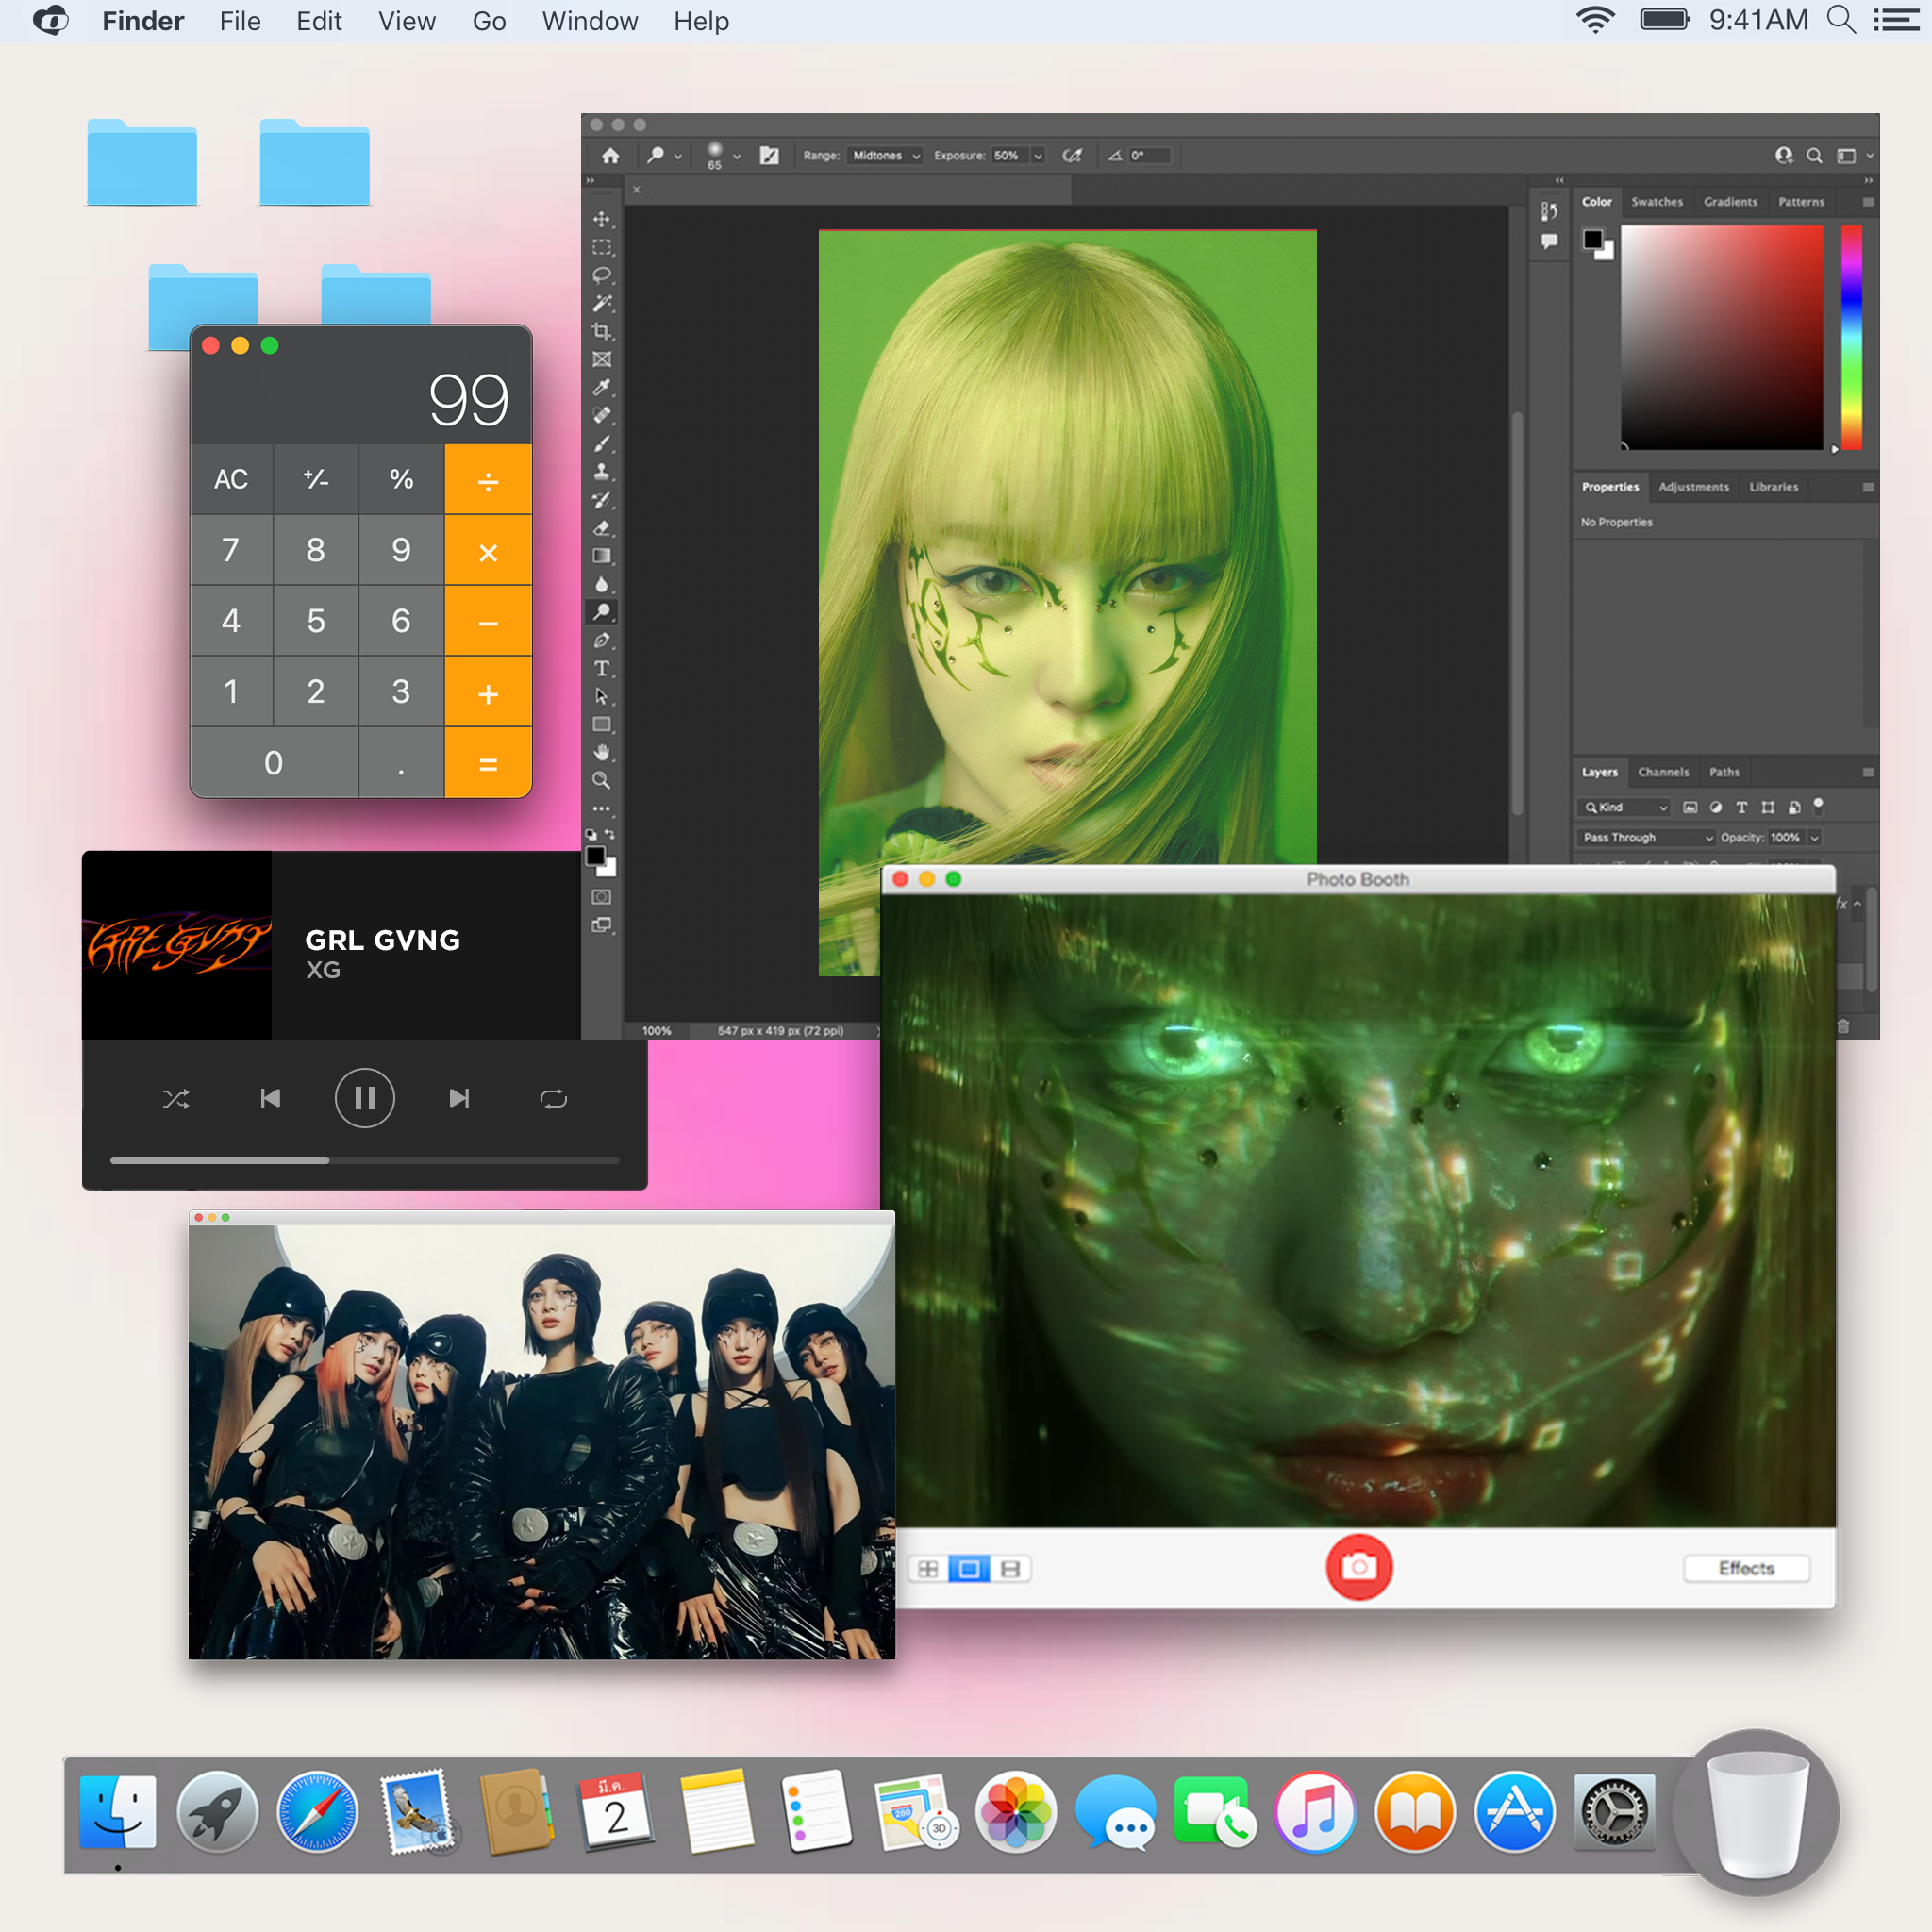Switch Photo Booth to single photo mode

tap(968, 1568)
